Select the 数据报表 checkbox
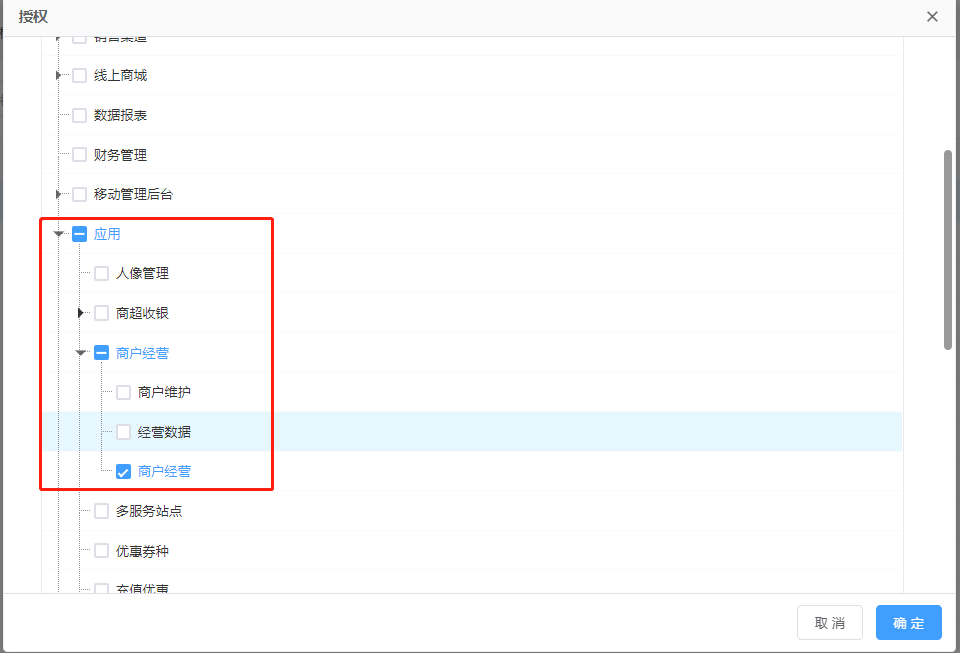This screenshot has width=960, height=653. [80, 115]
